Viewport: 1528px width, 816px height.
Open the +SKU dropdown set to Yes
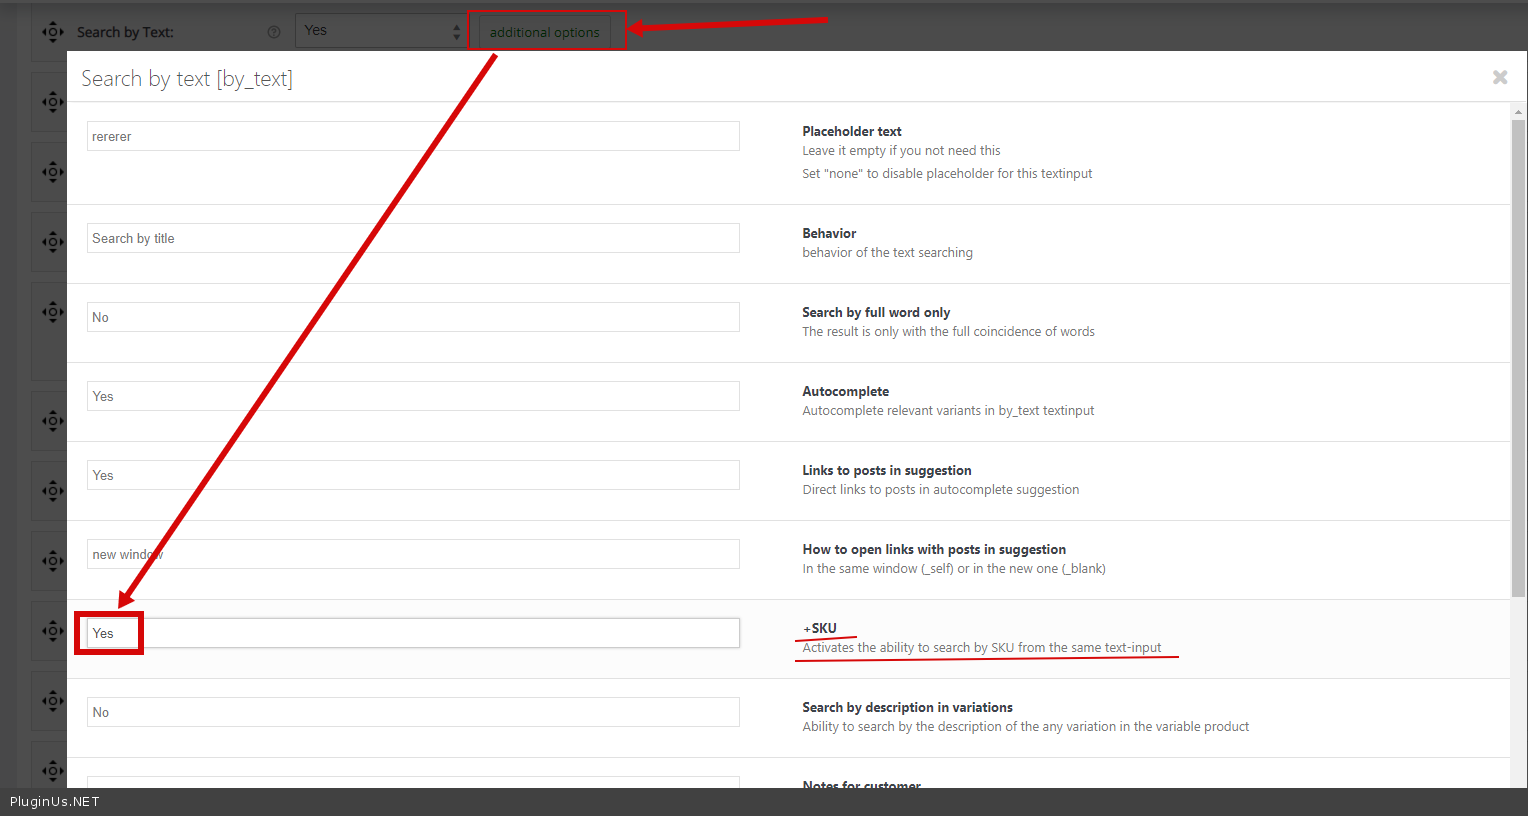tap(413, 633)
